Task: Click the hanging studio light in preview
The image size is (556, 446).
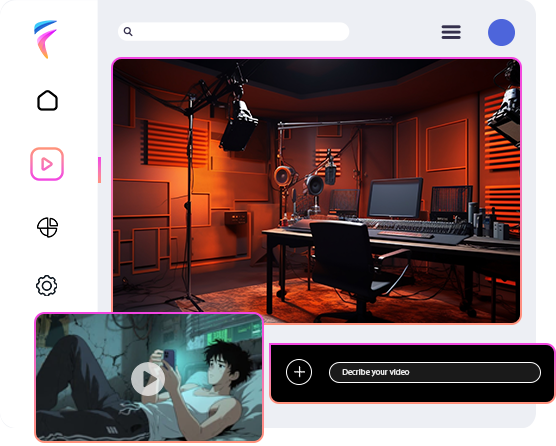Action: [239, 126]
